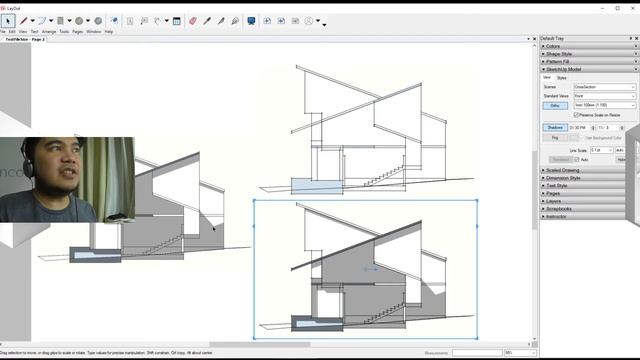
Task: Open Line tool dropdown arrow
Action: [33, 21]
